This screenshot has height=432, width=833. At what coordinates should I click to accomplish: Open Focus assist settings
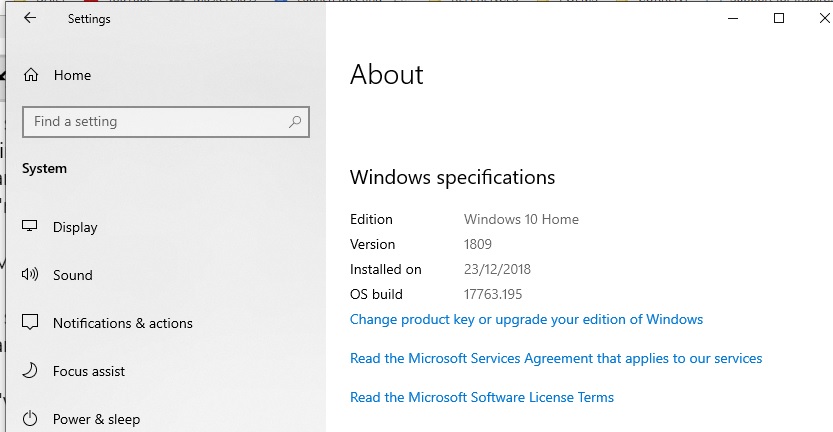pos(89,371)
